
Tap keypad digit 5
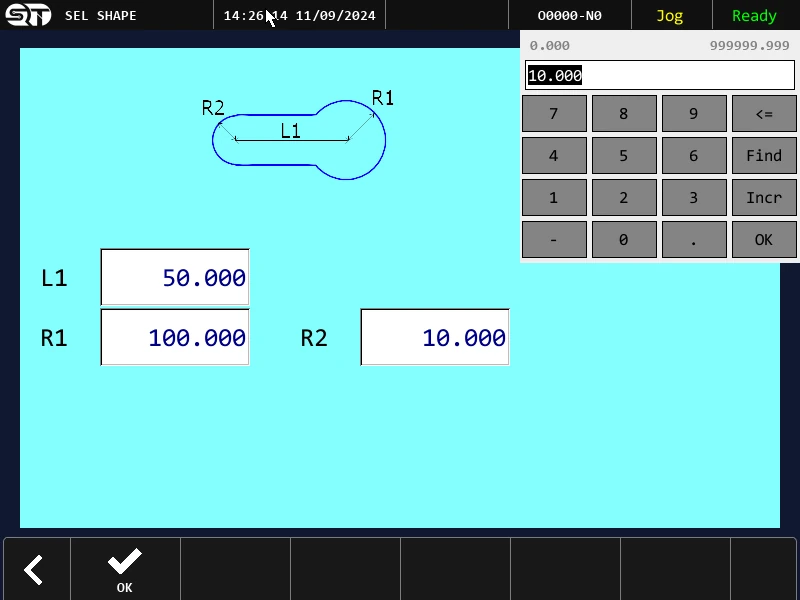click(x=624, y=156)
